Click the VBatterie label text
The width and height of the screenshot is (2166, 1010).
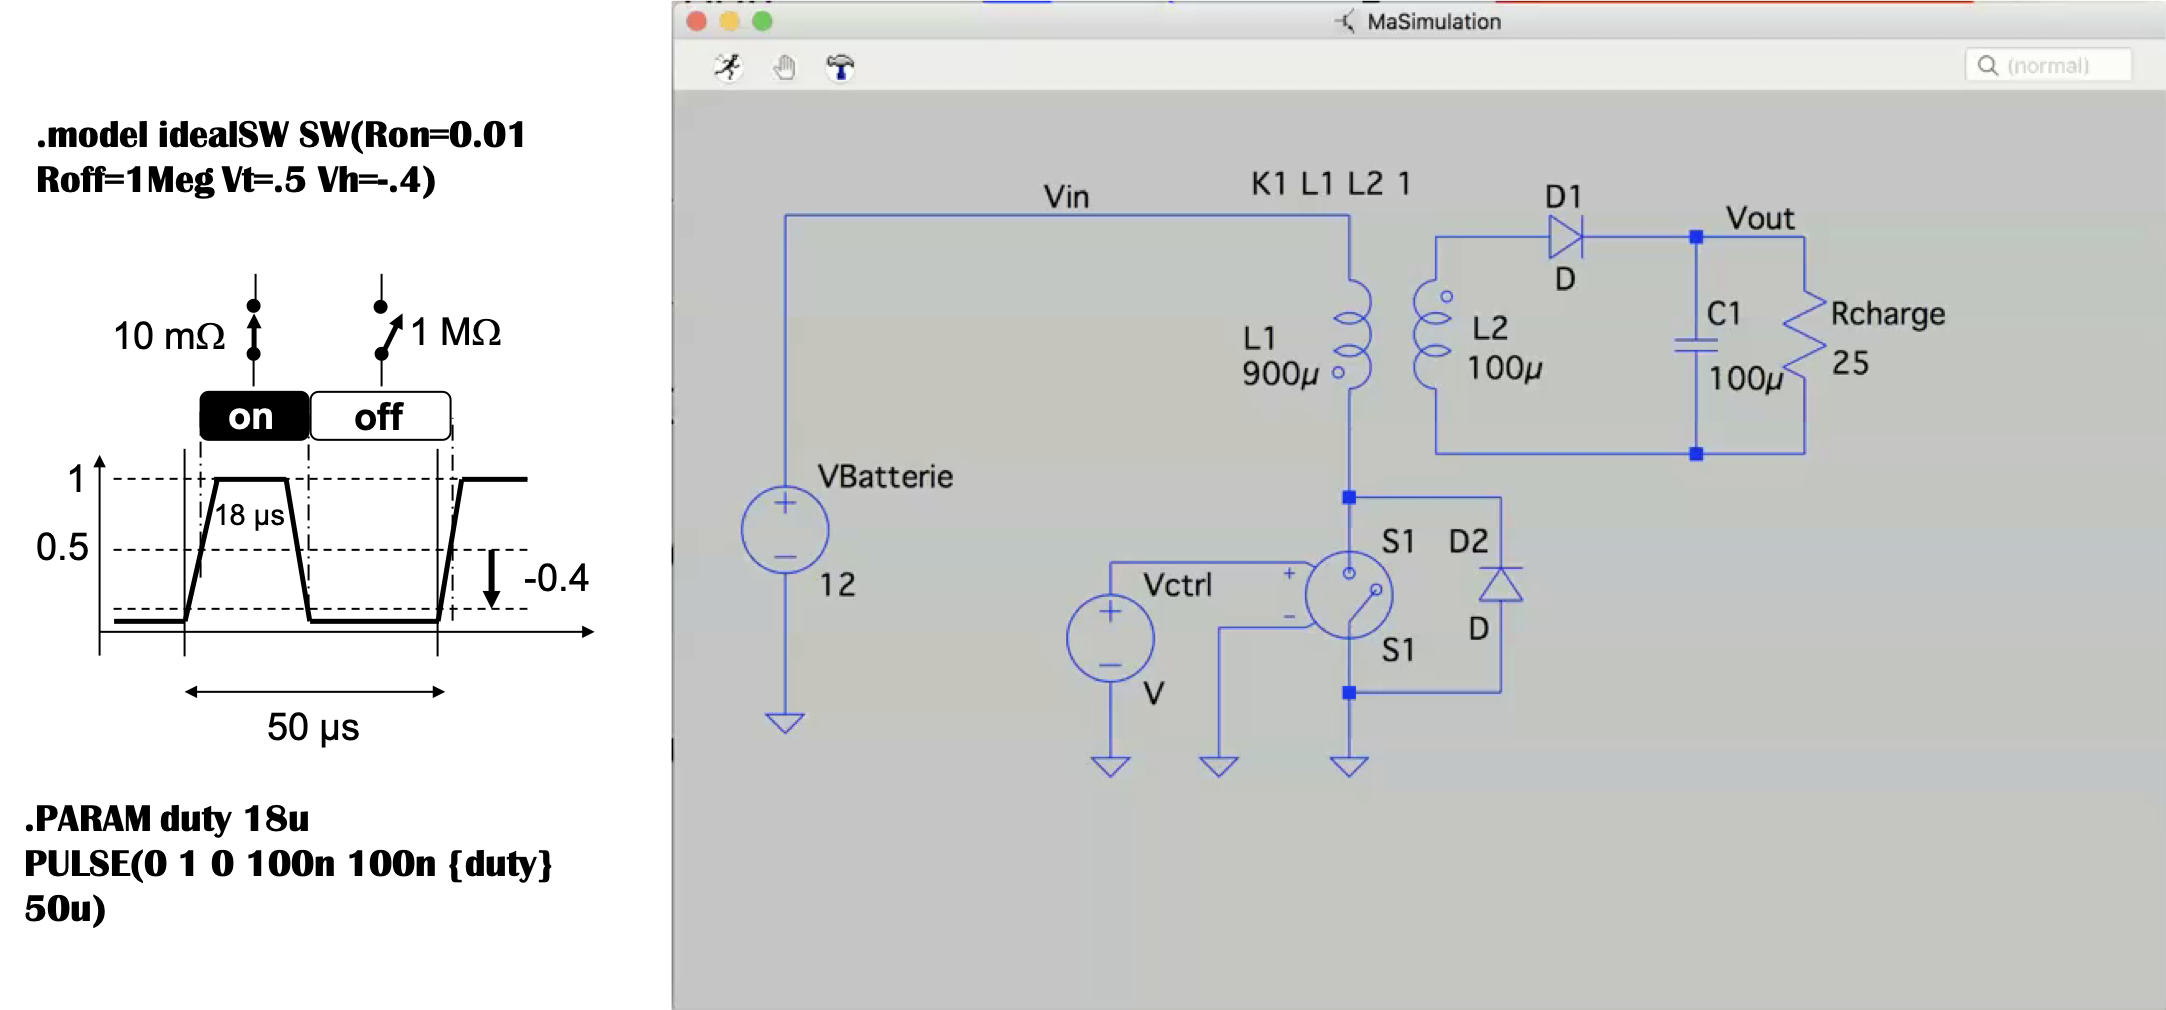pos(885,476)
